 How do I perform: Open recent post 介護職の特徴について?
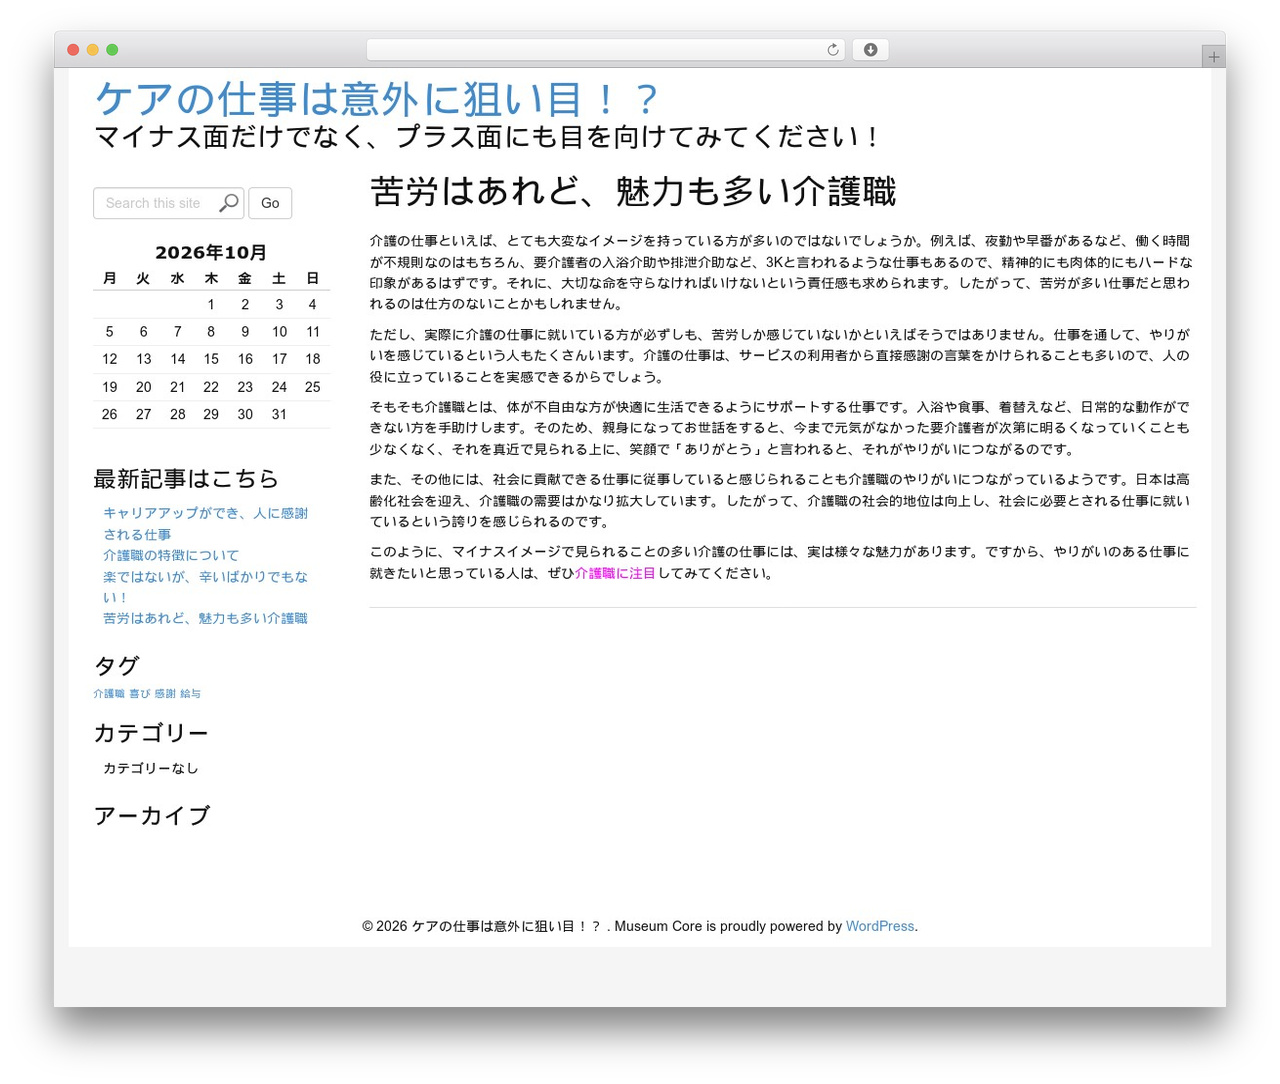point(171,555)
